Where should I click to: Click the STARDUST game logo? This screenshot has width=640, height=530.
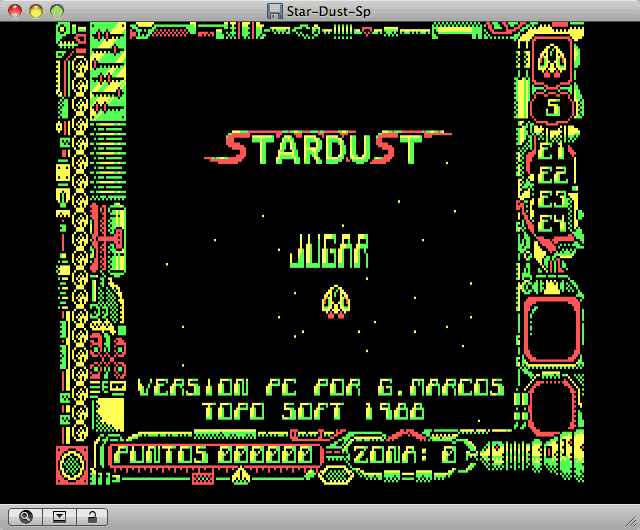tap(329, 147)
